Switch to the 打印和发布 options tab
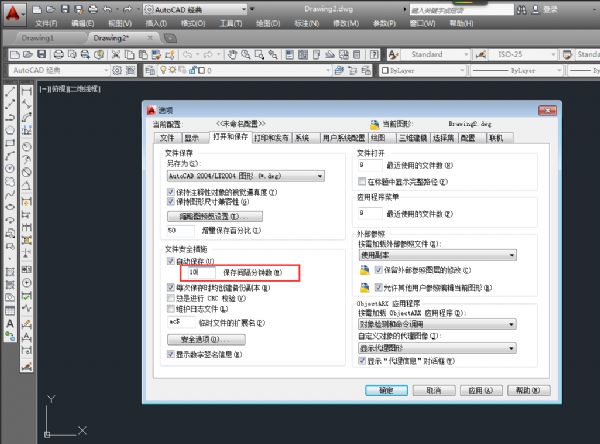Image resolution: width=600 pixels, height=444 pixels. (x=271, y=138)
